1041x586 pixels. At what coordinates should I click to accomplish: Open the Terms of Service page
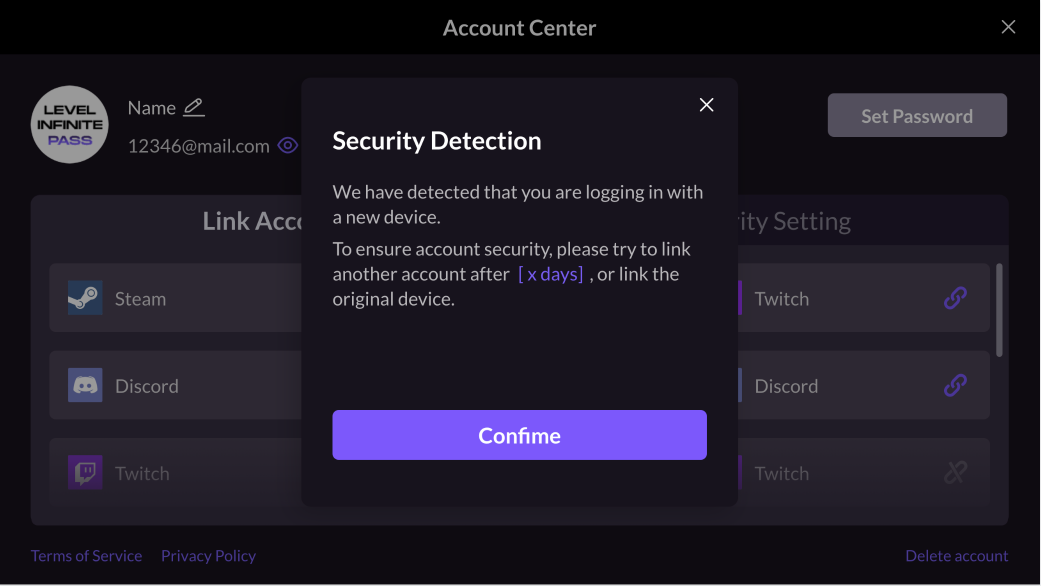86,555
